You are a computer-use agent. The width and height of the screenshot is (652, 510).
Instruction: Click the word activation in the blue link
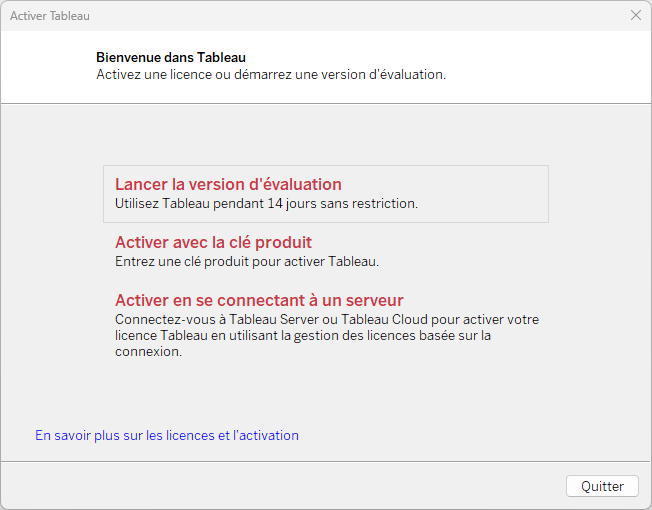point(269,435)
